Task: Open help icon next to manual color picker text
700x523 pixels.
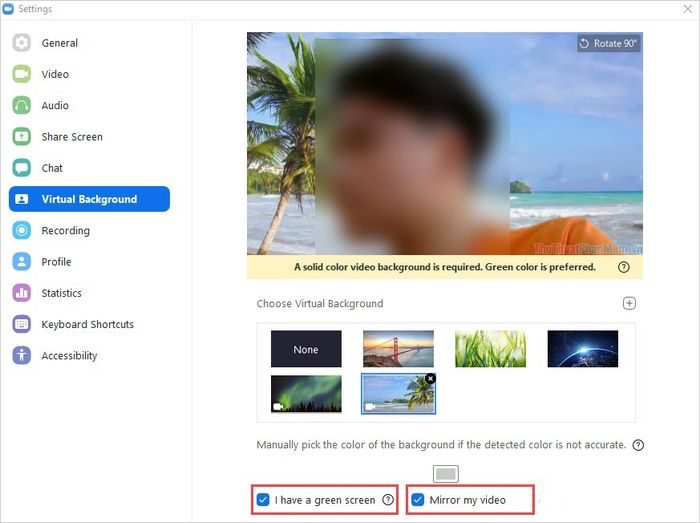Action: click(638, 445)
